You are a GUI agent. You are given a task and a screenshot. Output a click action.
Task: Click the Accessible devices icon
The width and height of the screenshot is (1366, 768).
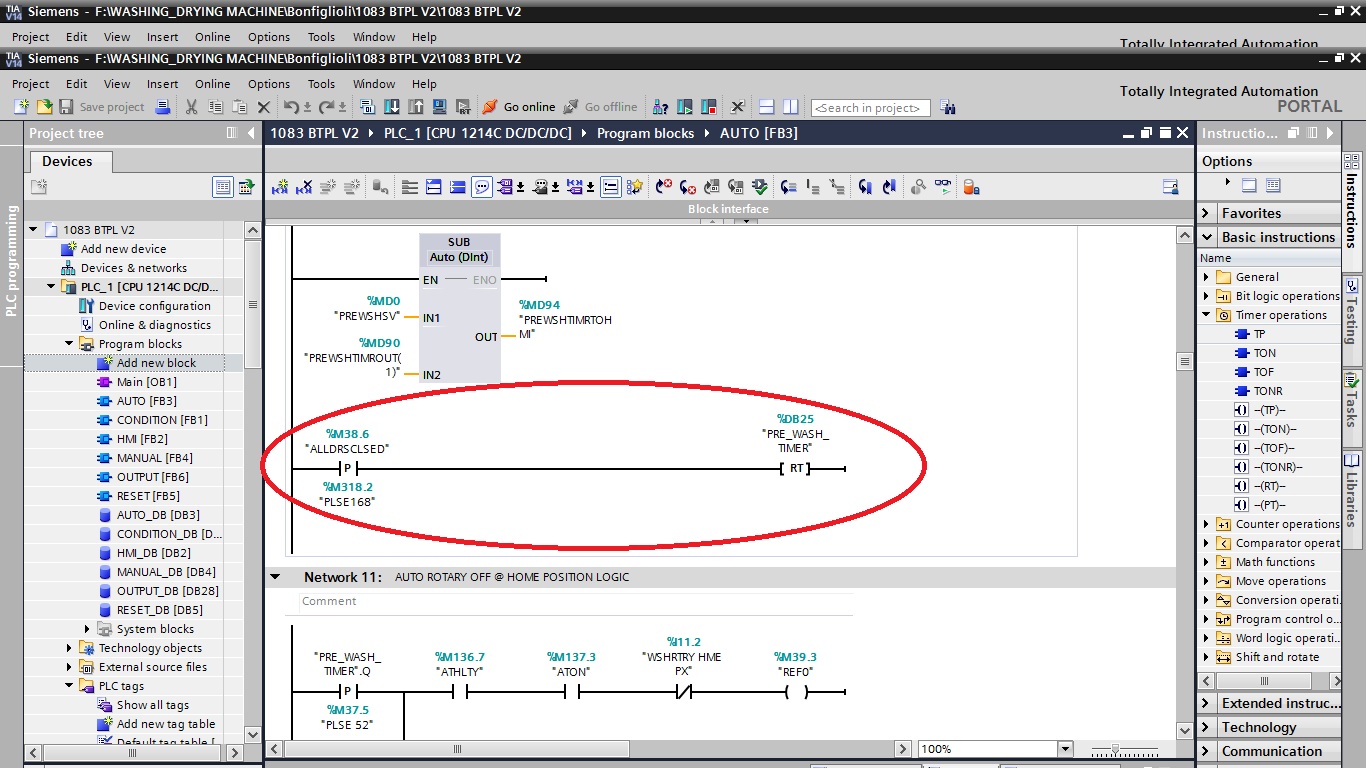(x=659, y=107)
